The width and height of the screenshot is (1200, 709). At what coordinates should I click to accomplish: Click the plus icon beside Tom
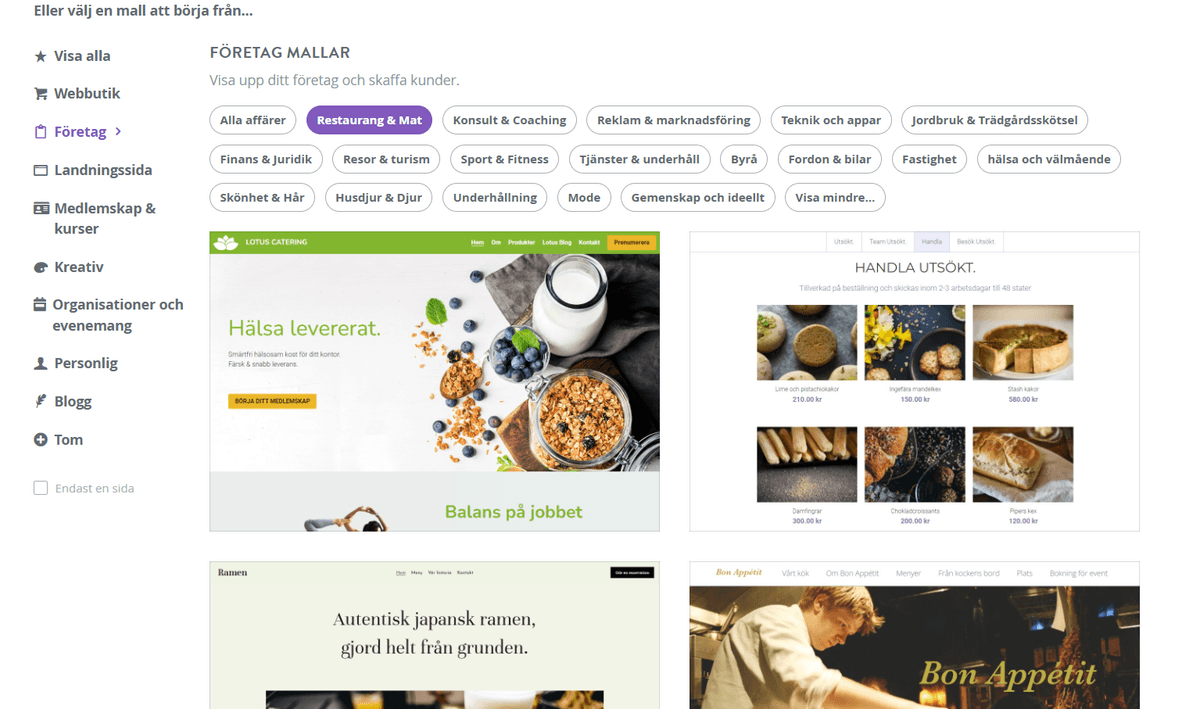(x=41, y=440)
